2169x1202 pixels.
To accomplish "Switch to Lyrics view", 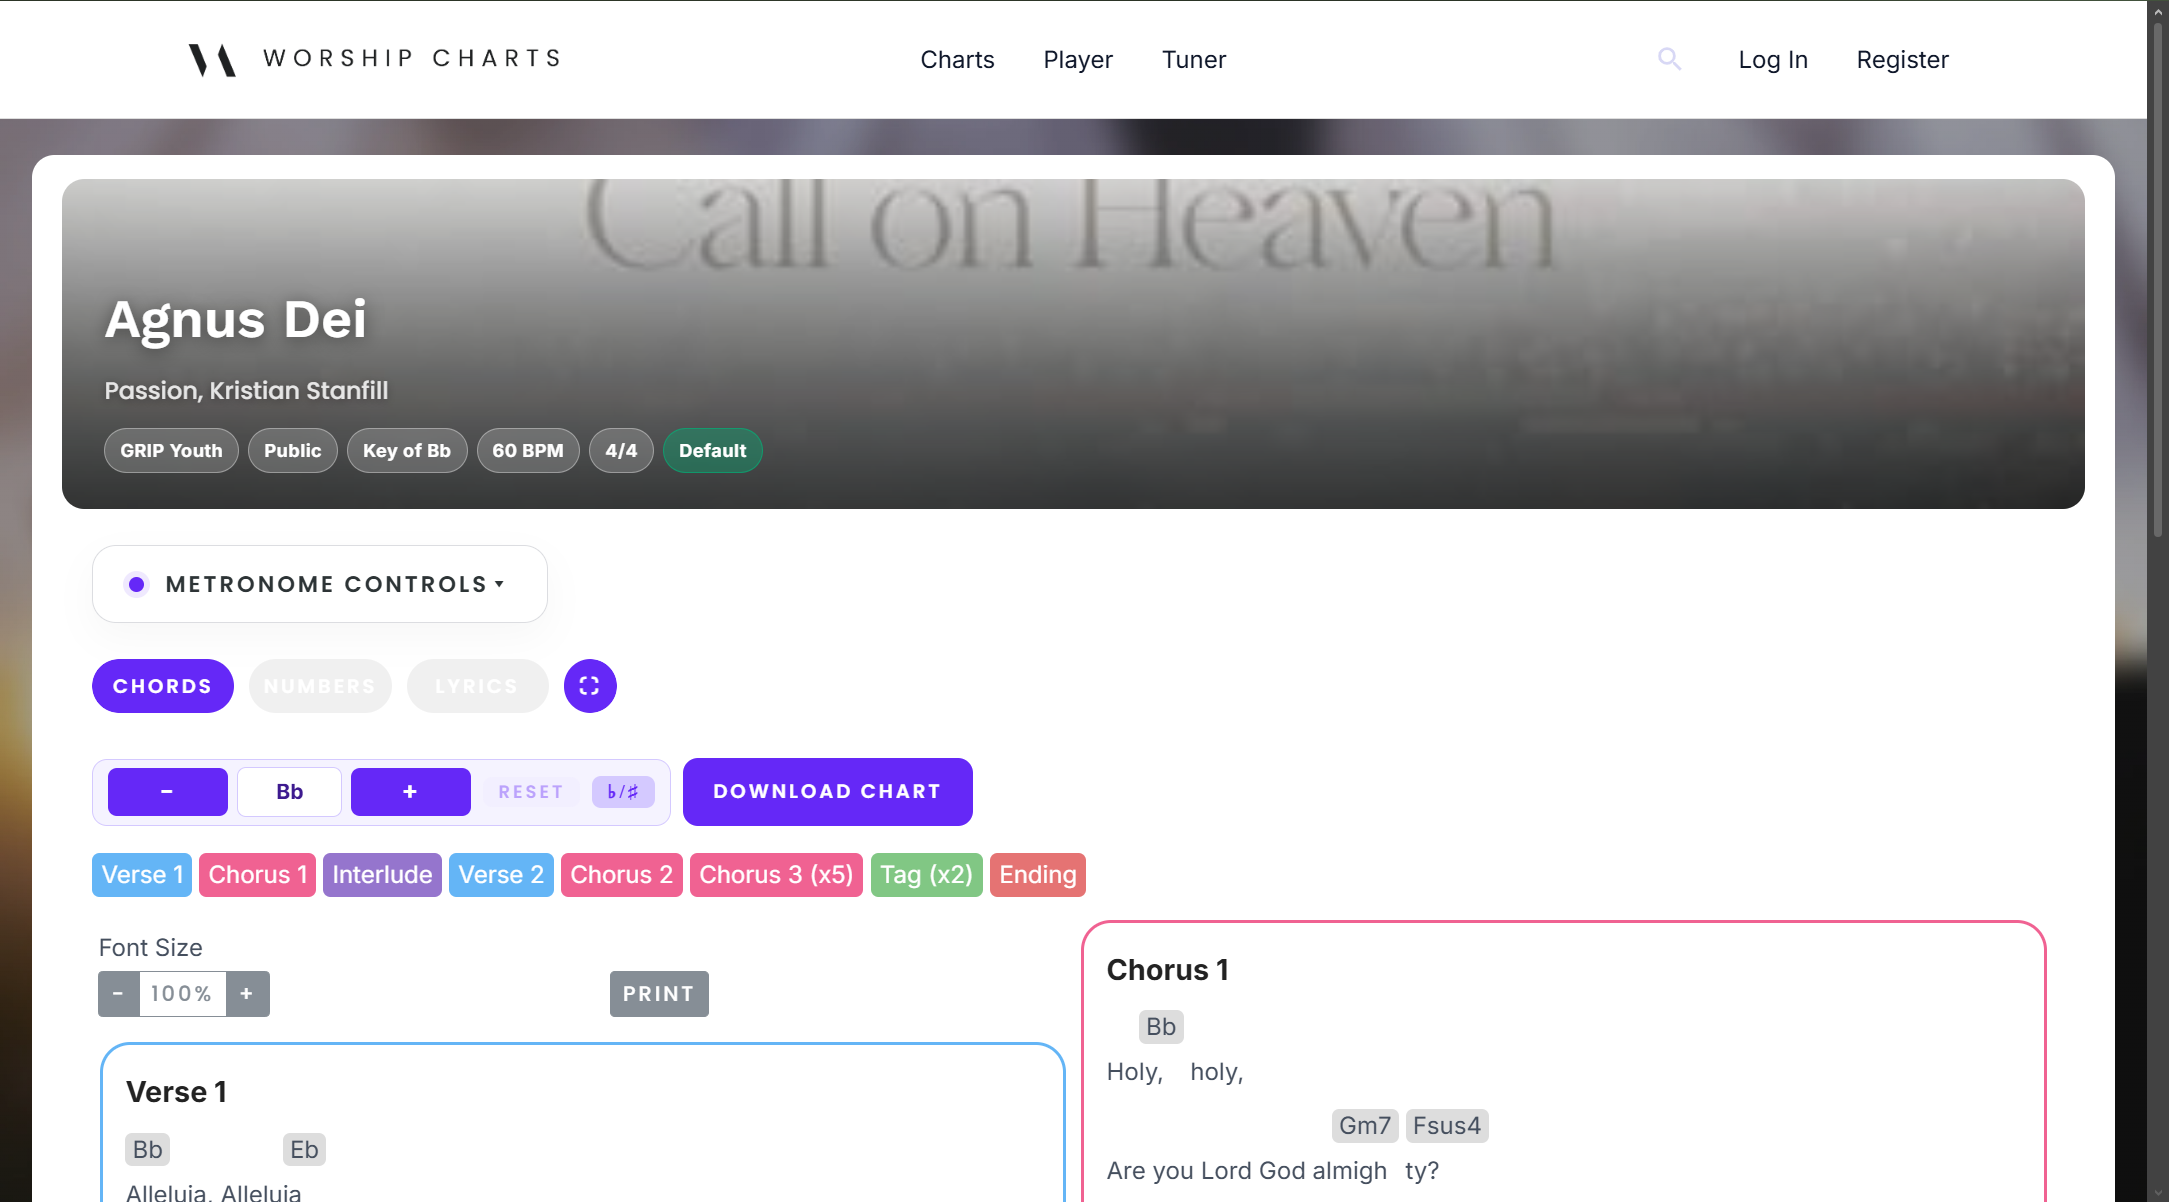I will click(477, 686).
